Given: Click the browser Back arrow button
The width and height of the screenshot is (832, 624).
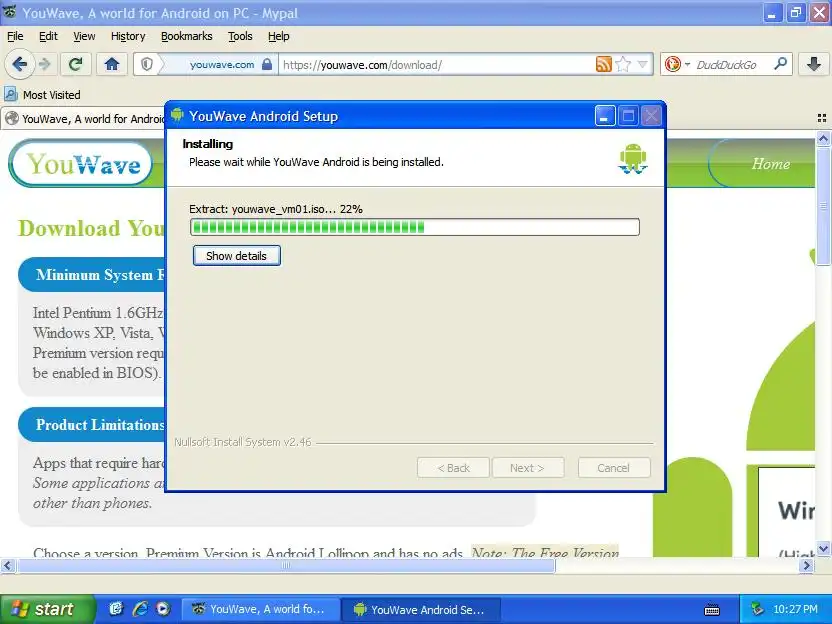Looking at the screenshot, I should tap(20, 65).
